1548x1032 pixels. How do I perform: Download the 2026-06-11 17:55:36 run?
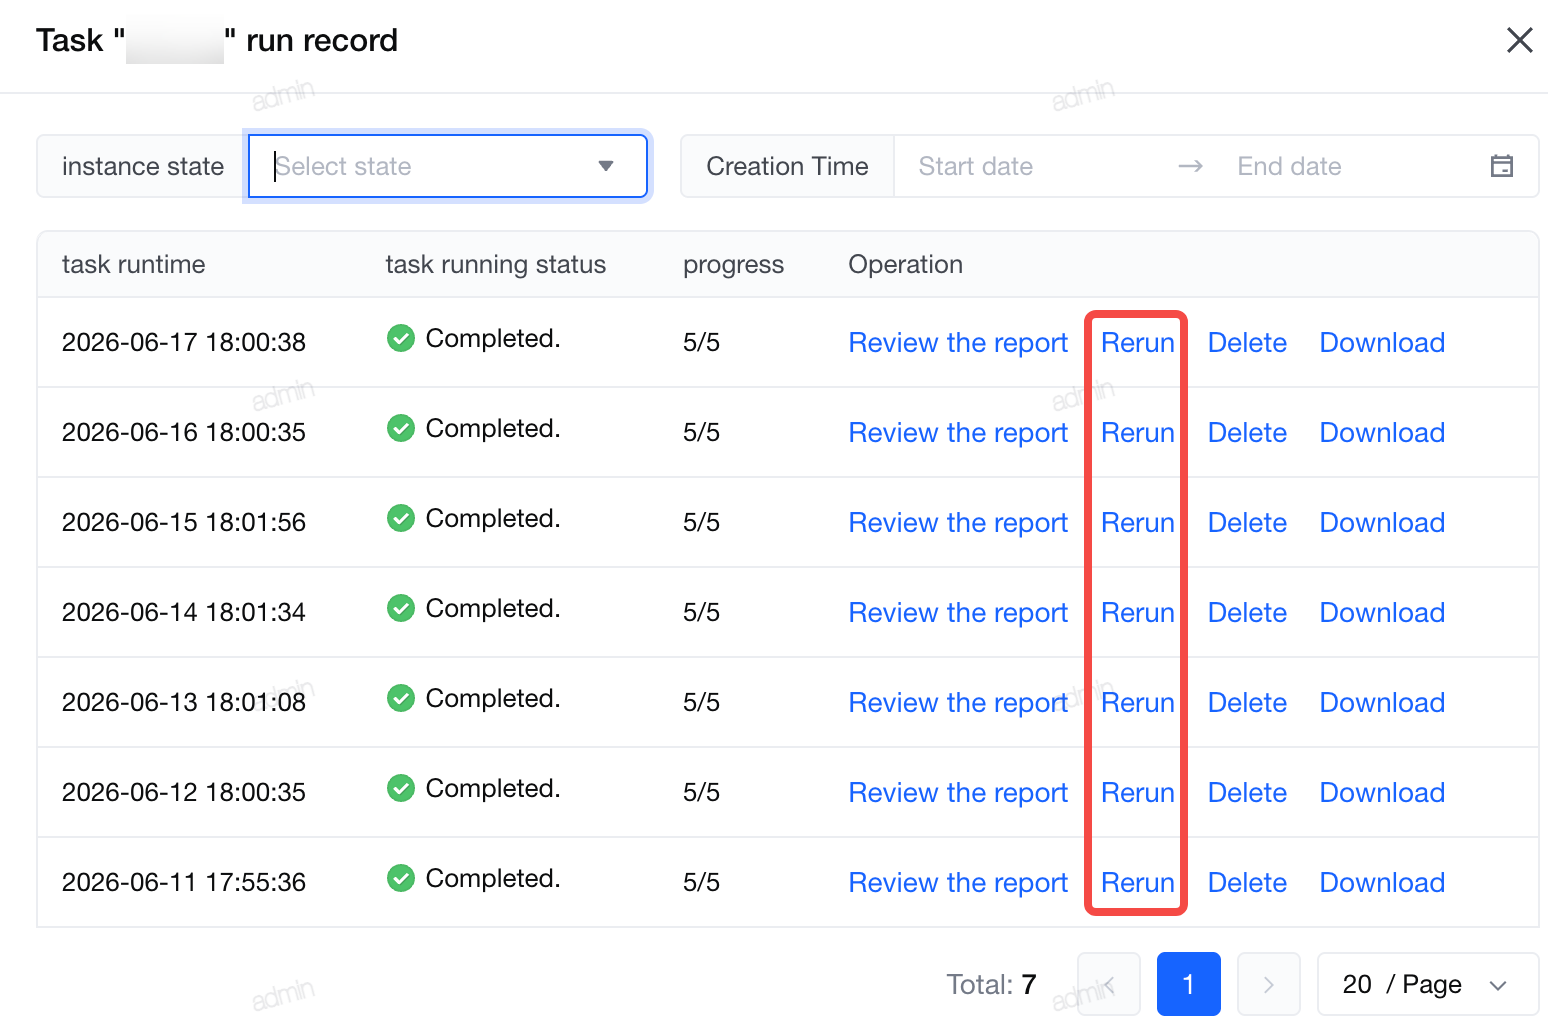click(1382, 882)
